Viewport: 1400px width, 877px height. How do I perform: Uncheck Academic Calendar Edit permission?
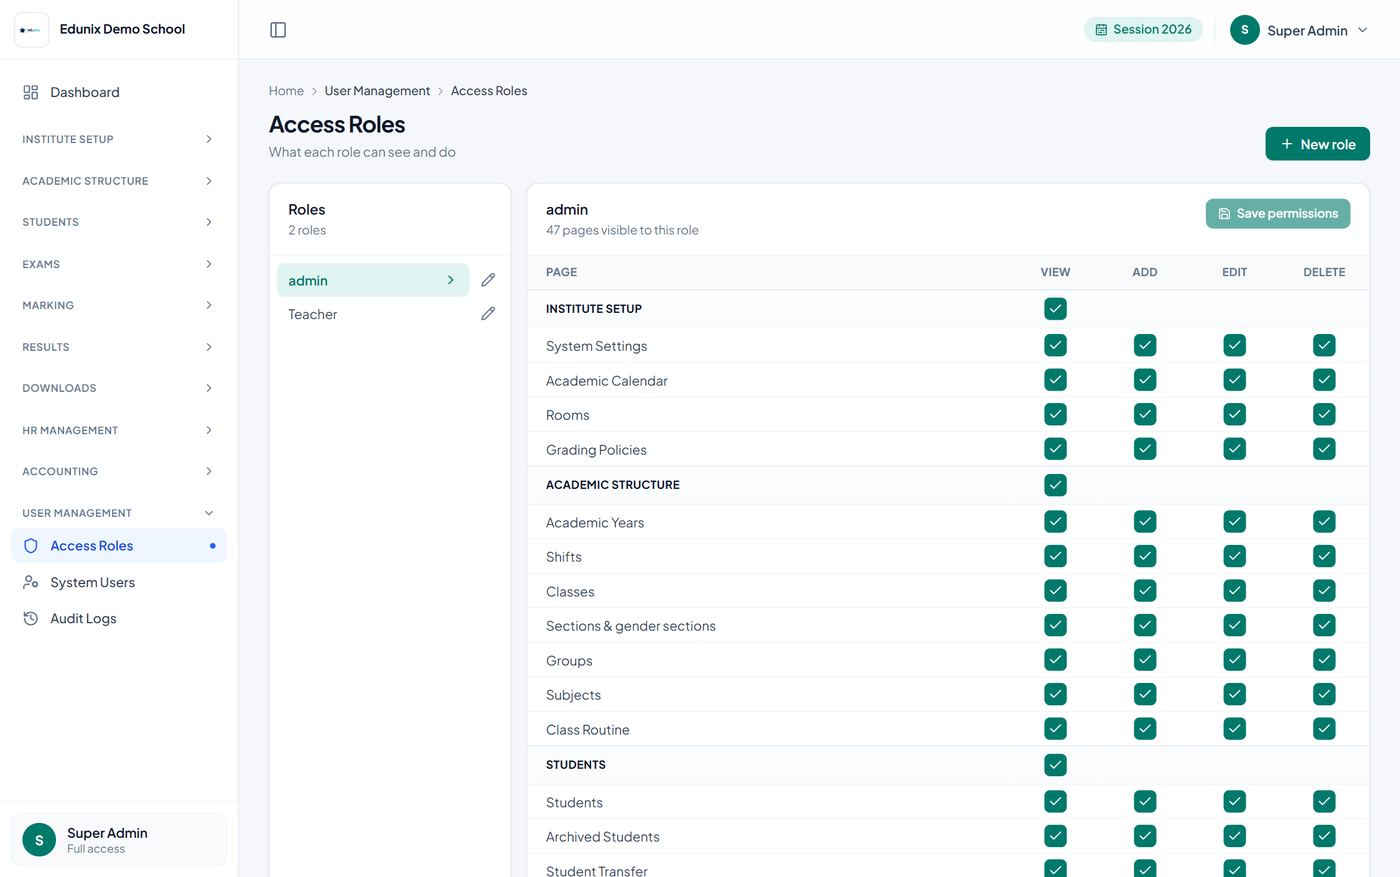click(x=1235, y=380)
